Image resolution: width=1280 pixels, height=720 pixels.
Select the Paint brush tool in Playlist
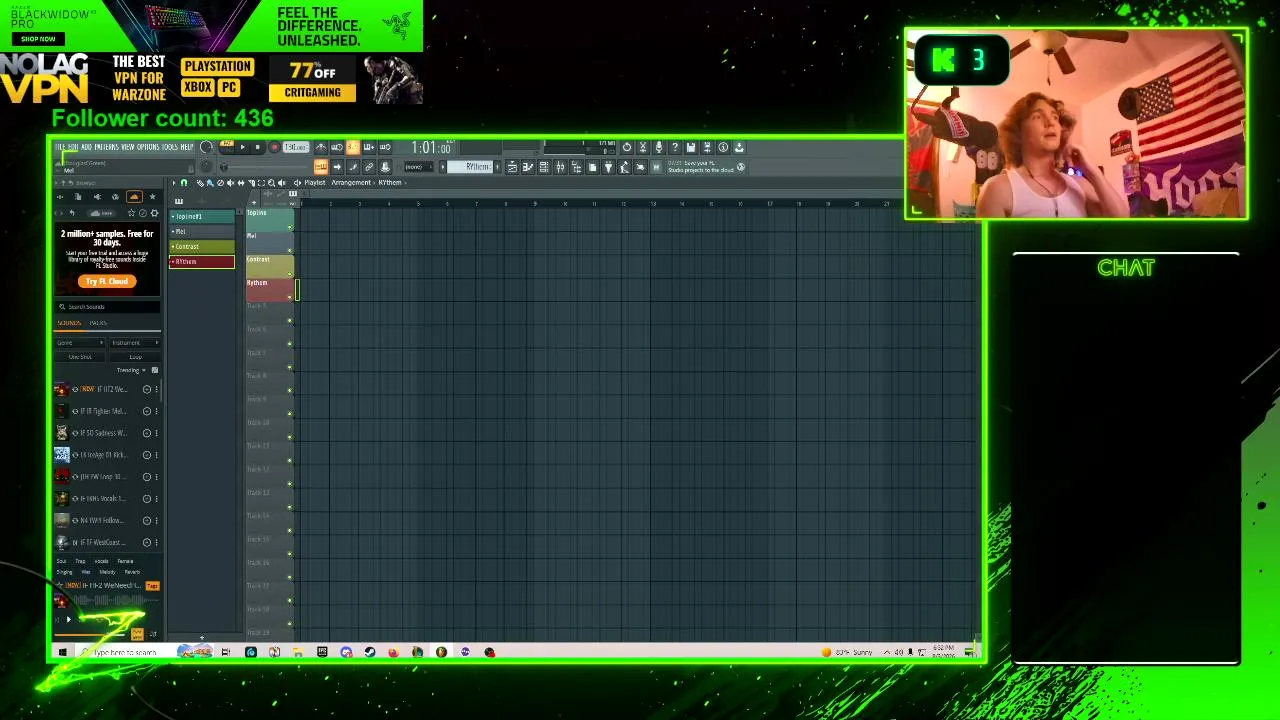pyautogui.click(x=209, y=183)
